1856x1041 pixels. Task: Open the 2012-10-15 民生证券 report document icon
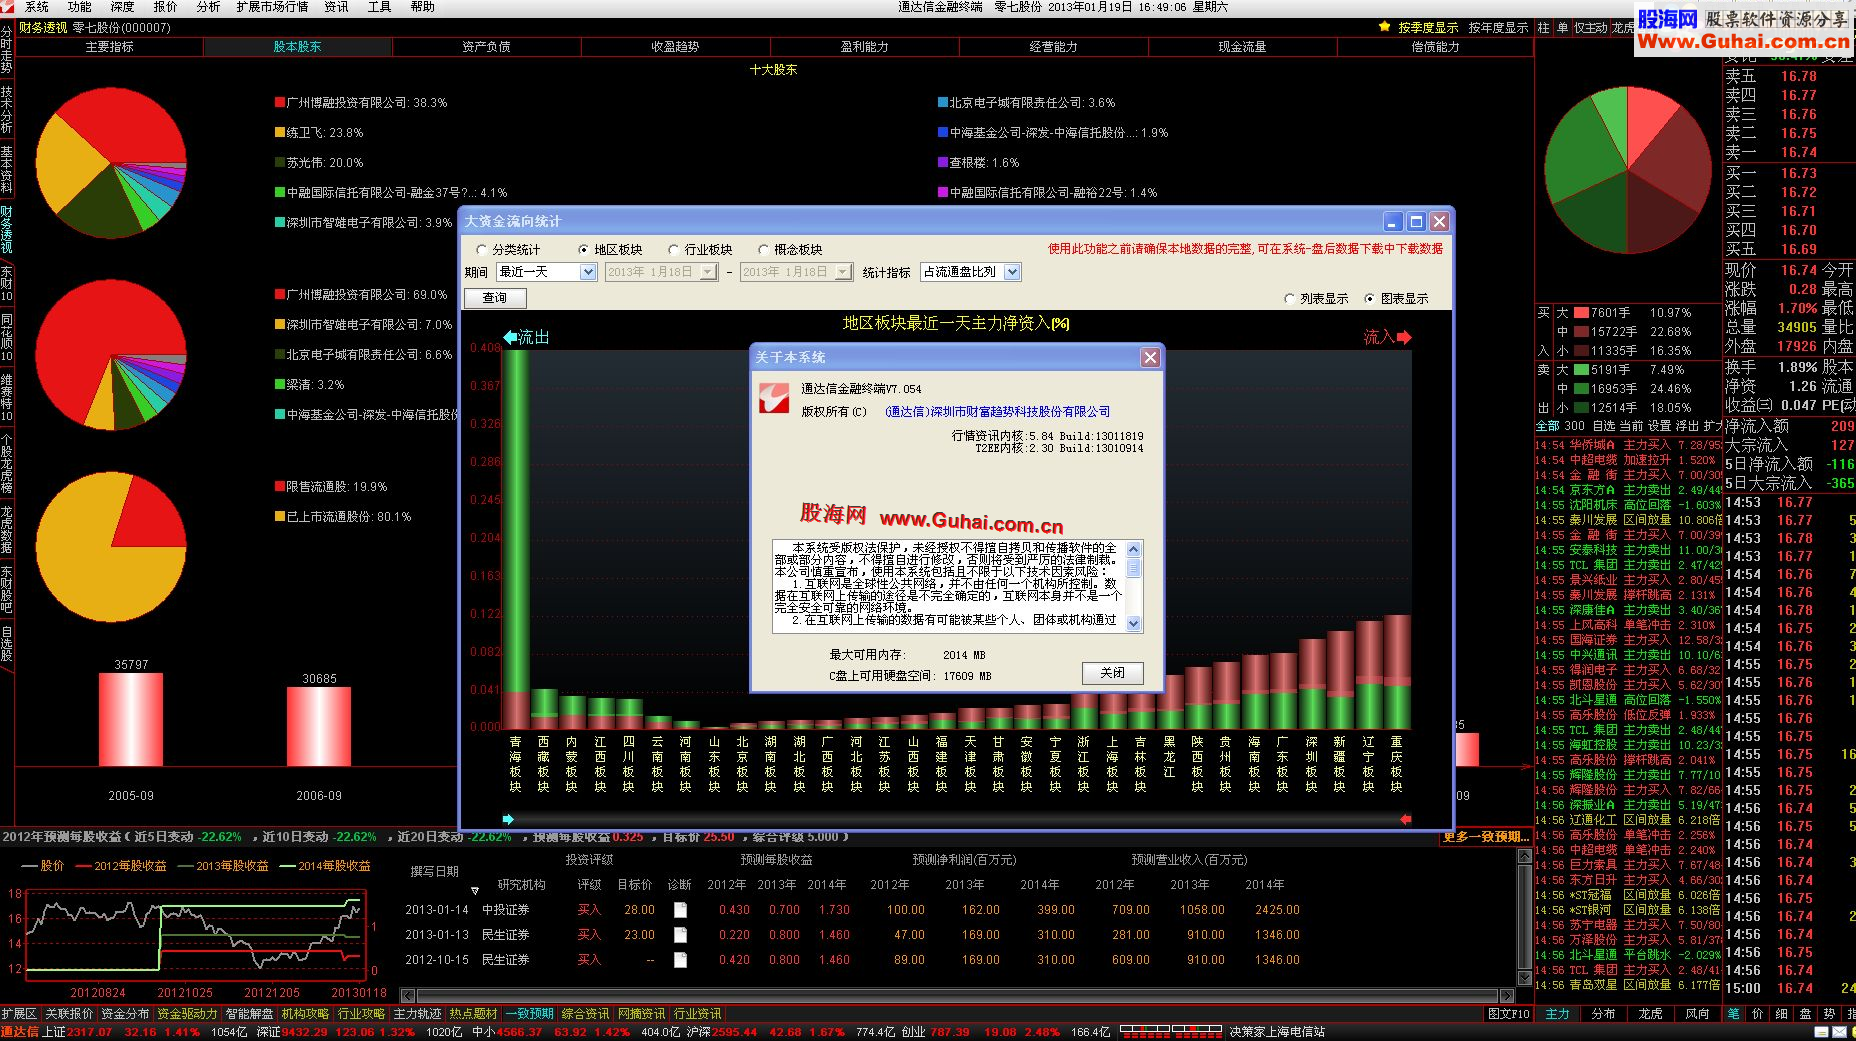click(680, 960)
